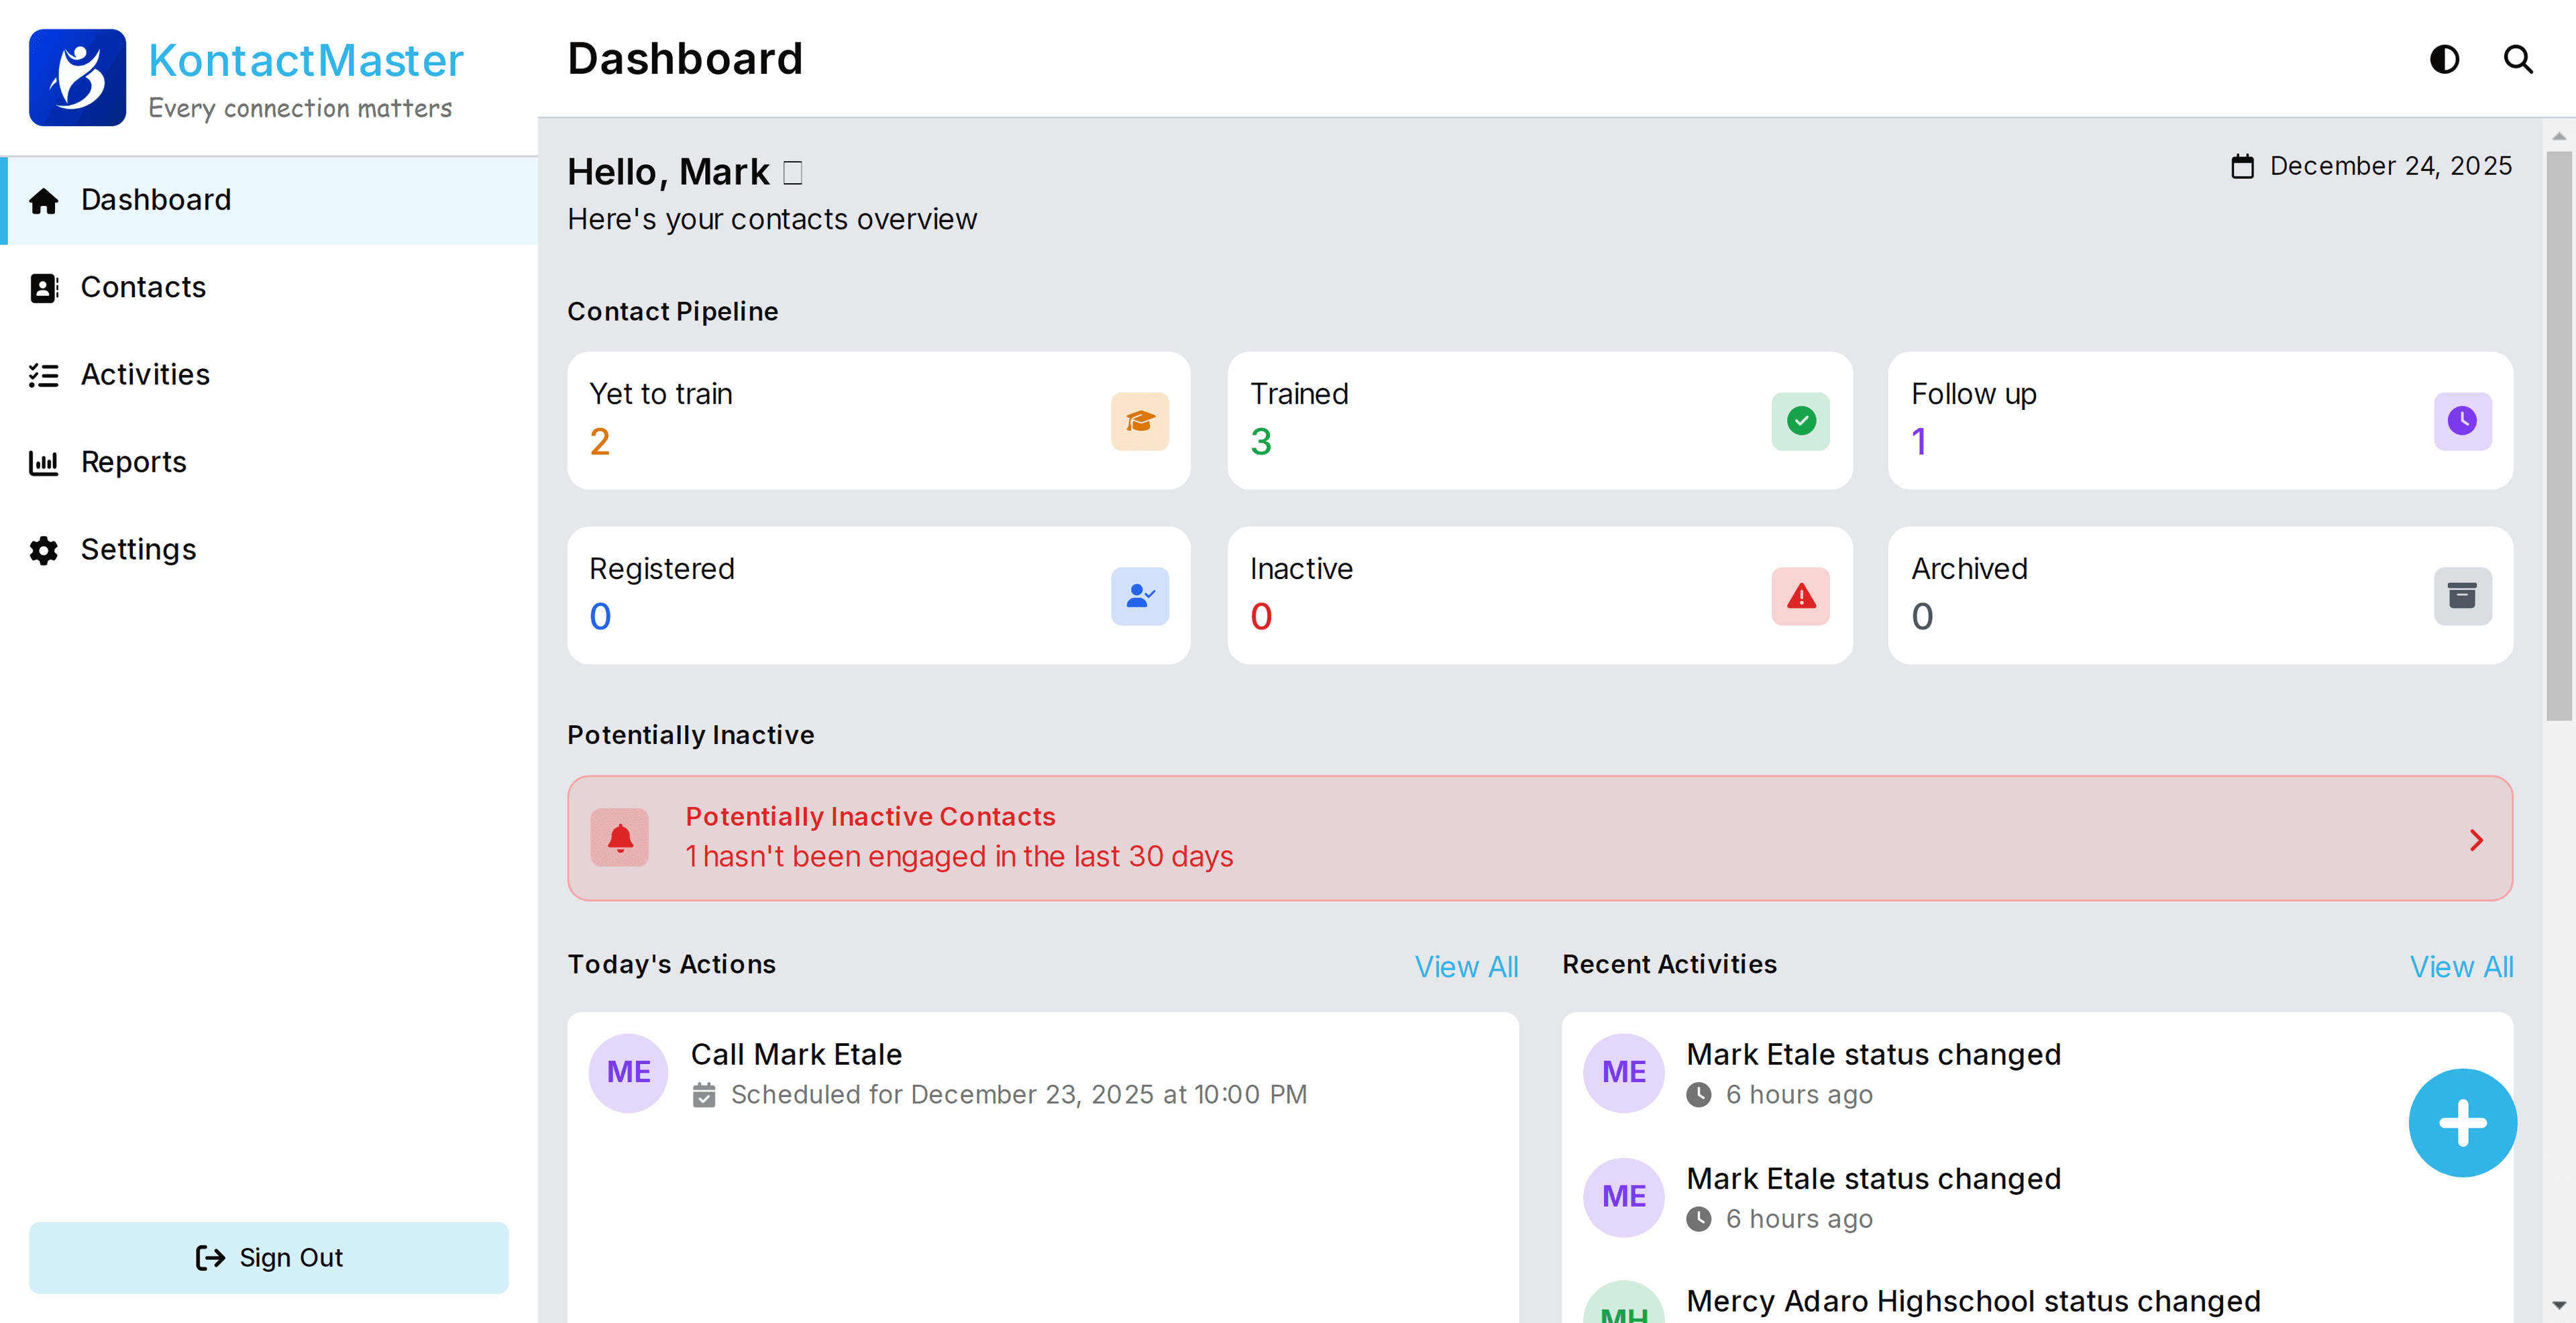The width and height of the screenshot is (2576, 1323).
Task: Click the clock icon on Follow up card
Action: 2462,421
